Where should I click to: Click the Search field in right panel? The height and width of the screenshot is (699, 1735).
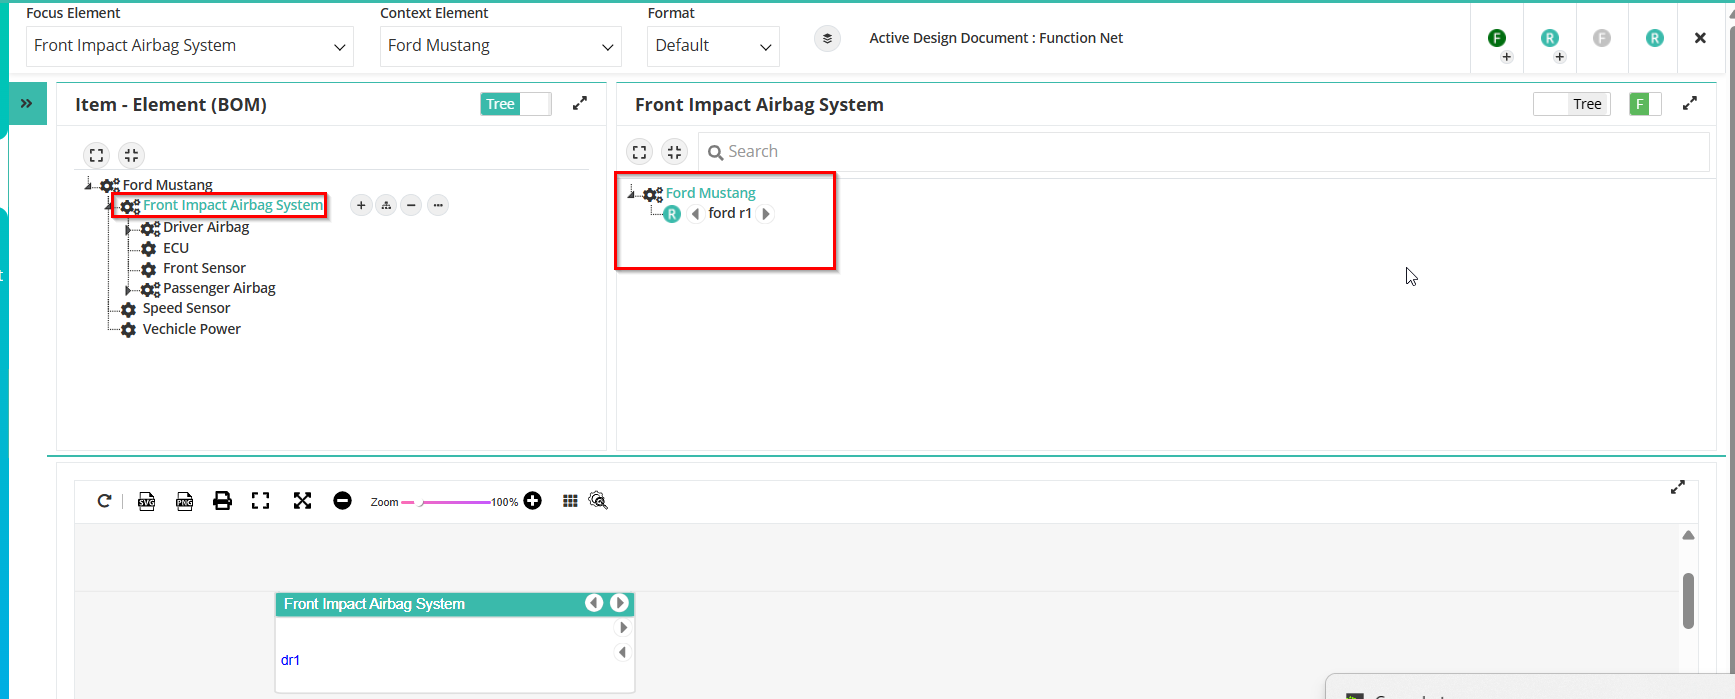click(x=1204, y=152)
